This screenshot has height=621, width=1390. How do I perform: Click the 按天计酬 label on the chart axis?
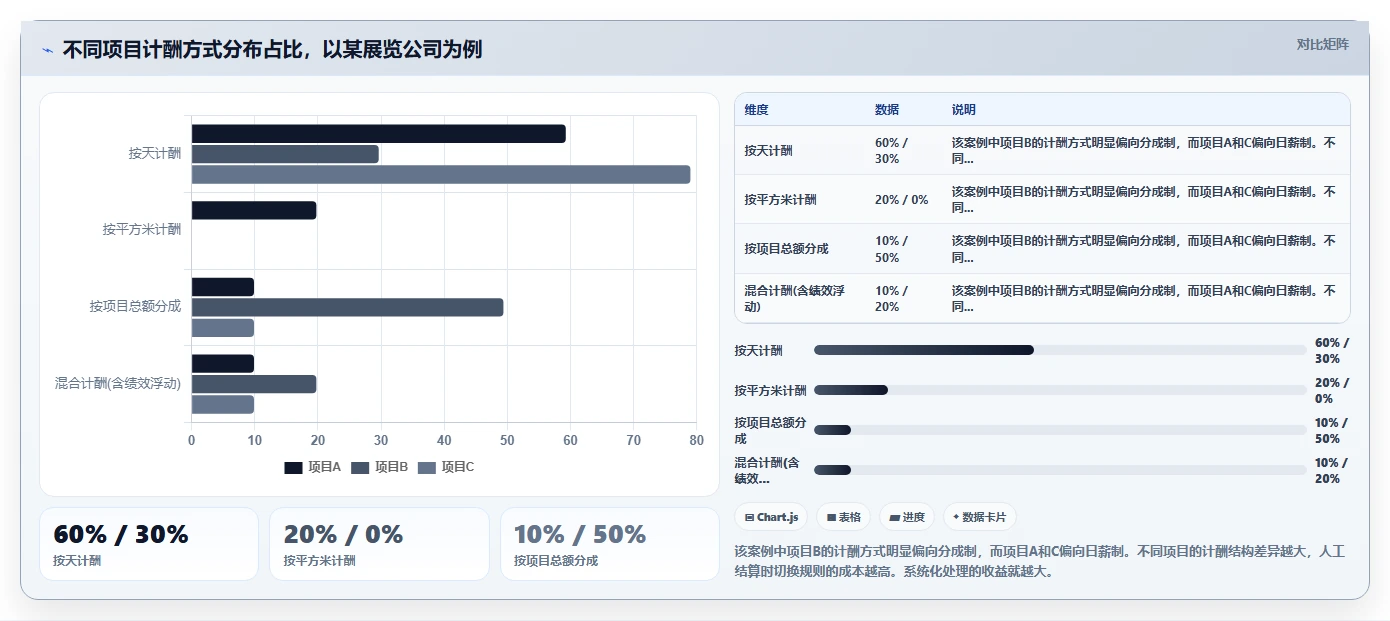[155, 154]
